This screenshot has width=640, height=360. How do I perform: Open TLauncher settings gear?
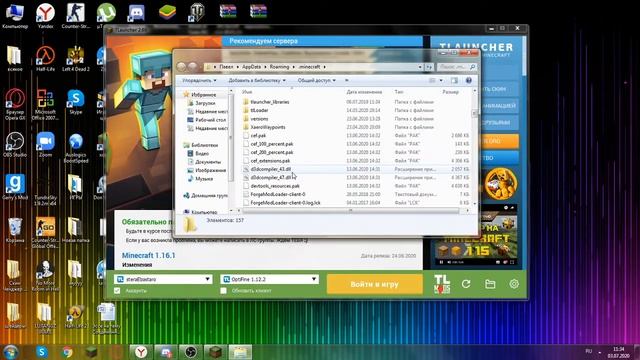click(x=514, y=284)
